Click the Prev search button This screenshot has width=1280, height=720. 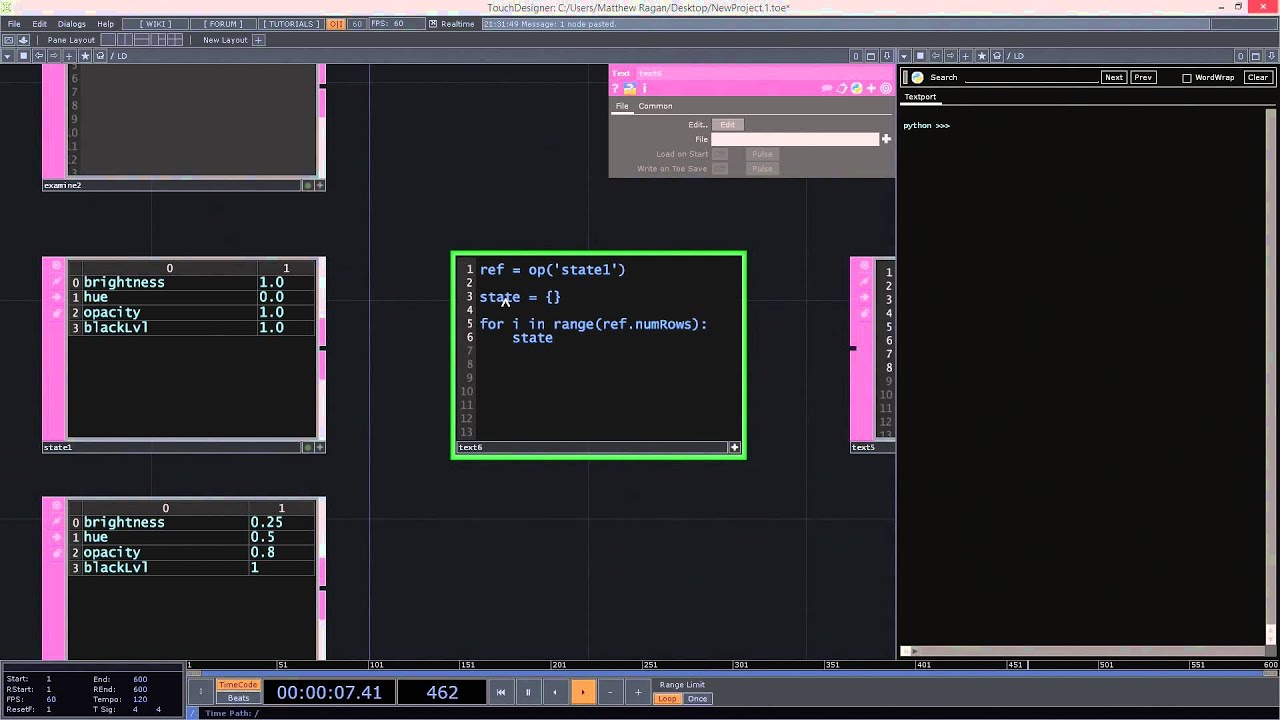tap(1143, 77)
